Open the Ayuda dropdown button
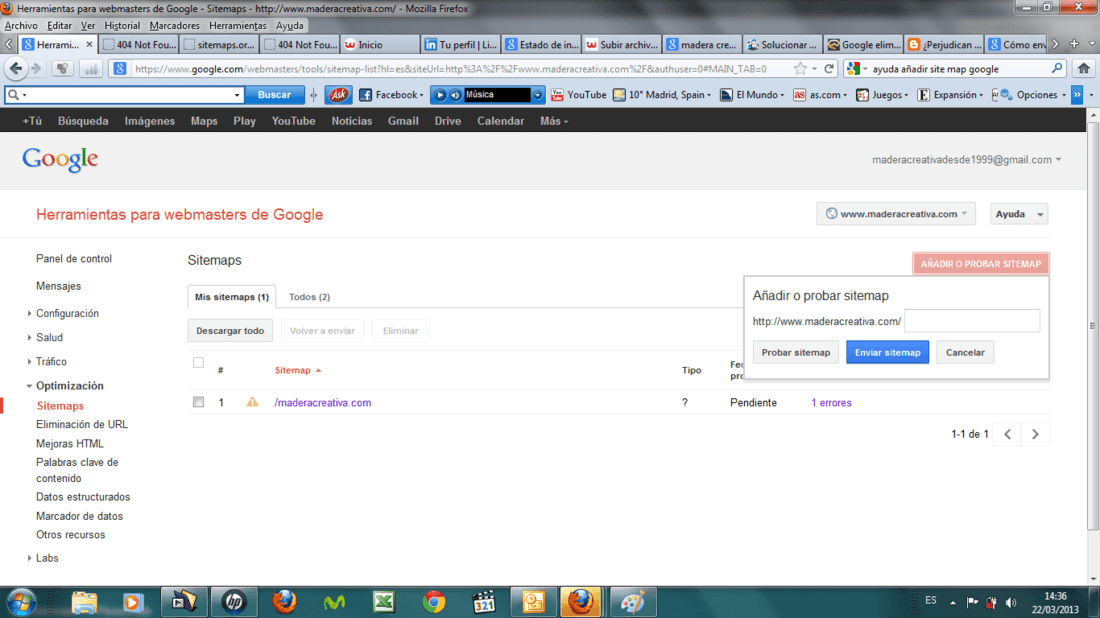Image resolution: width=1100 pixels, height=618 pixels. click(x=1019, y=214)
